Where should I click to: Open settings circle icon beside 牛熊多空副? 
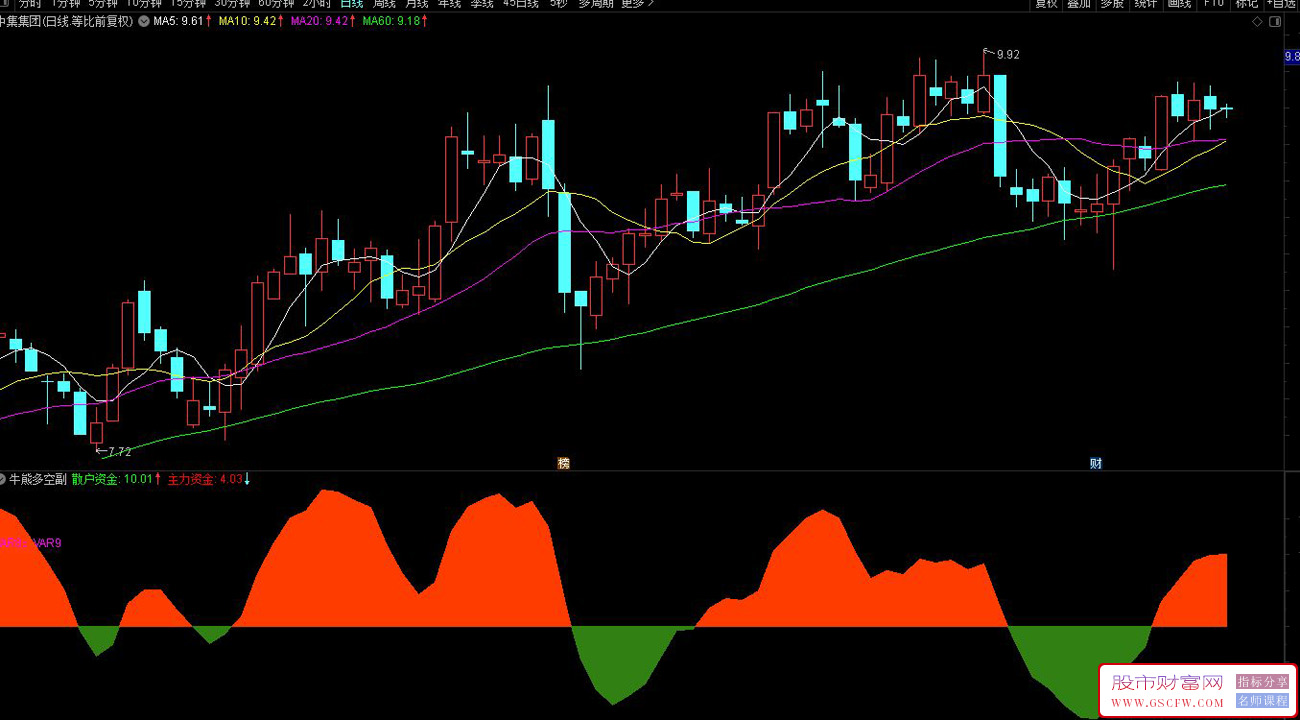[3, 479]
